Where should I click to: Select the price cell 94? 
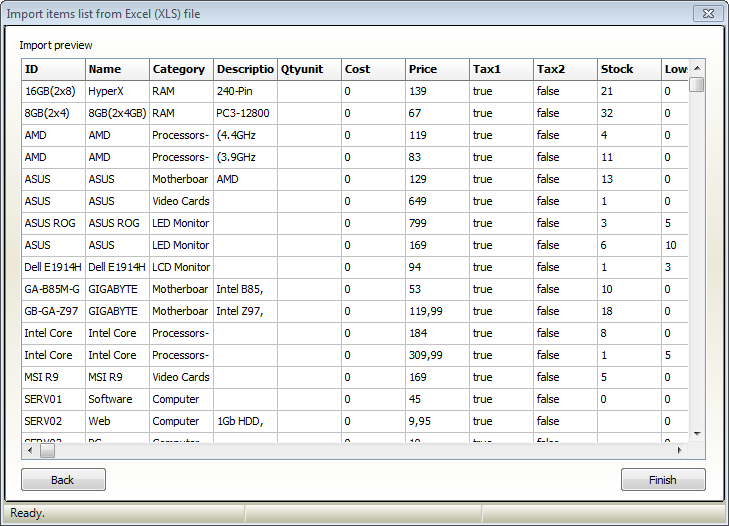point(437,267)
